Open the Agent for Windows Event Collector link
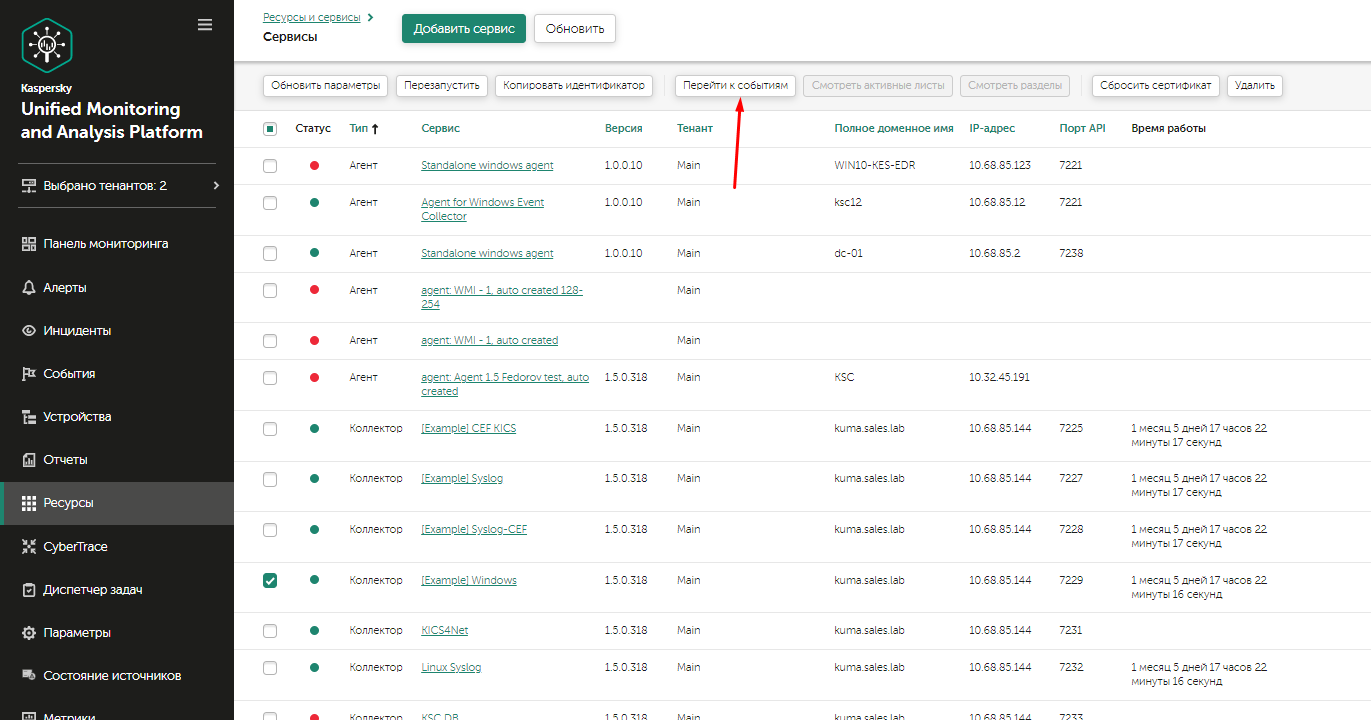Image resolution: width=1371 pixels, height=720 pixels. click(483, 209)
